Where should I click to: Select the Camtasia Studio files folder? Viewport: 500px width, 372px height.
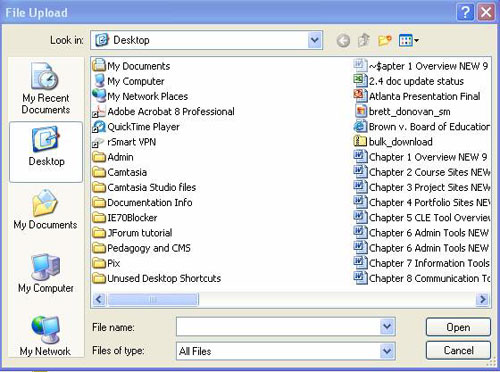[144, 187]
